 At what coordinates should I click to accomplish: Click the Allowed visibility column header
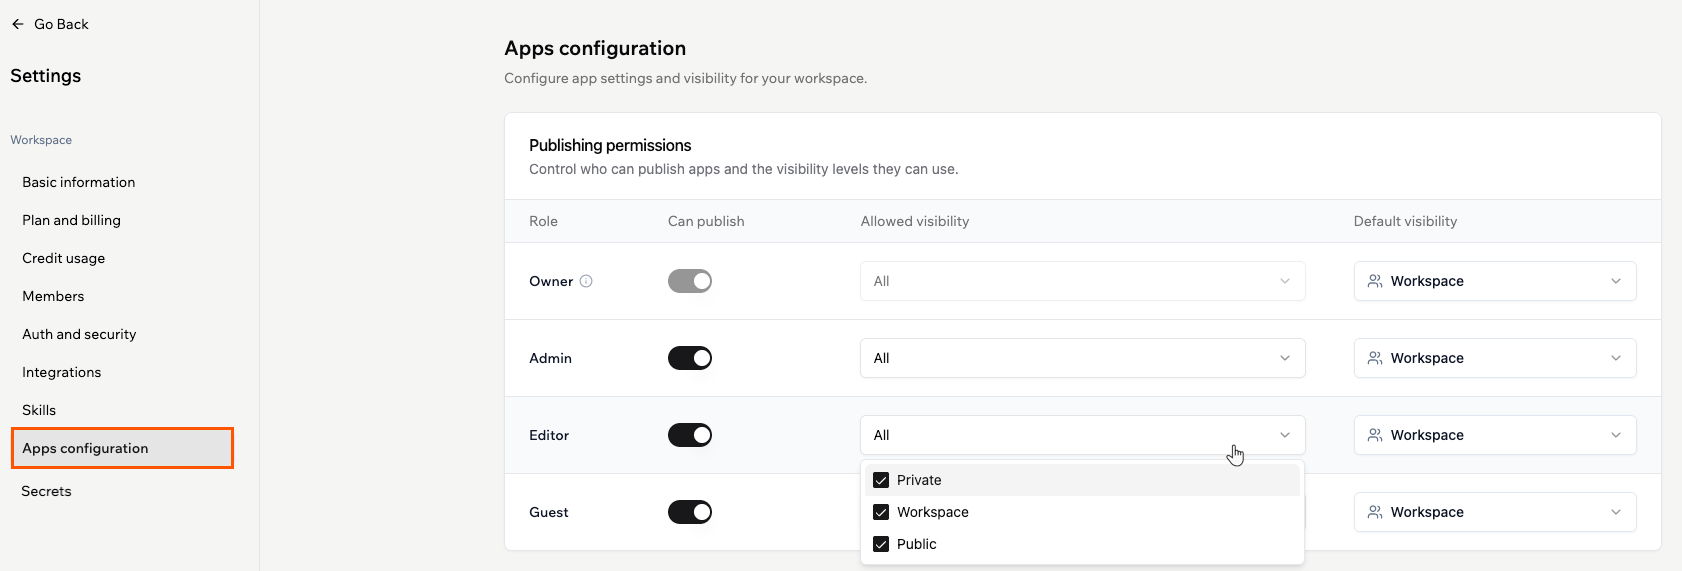[x=915, y=221]
